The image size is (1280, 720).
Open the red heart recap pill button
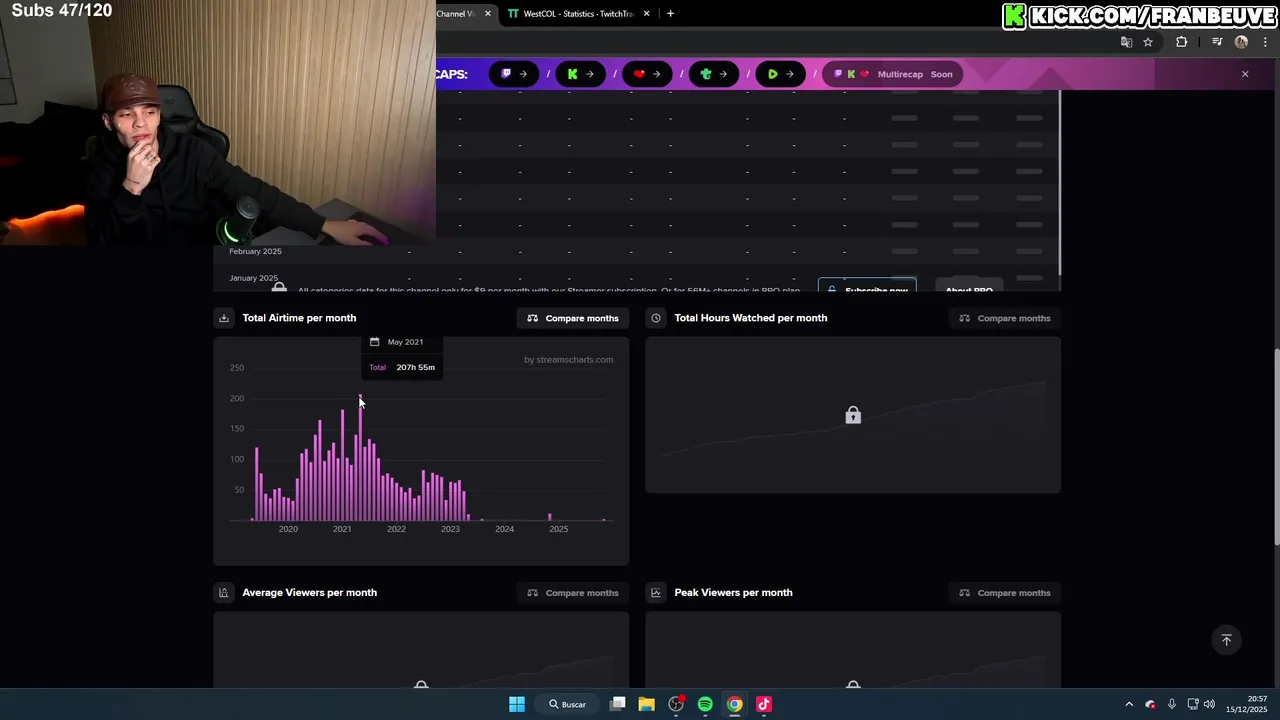coord(647,74)
